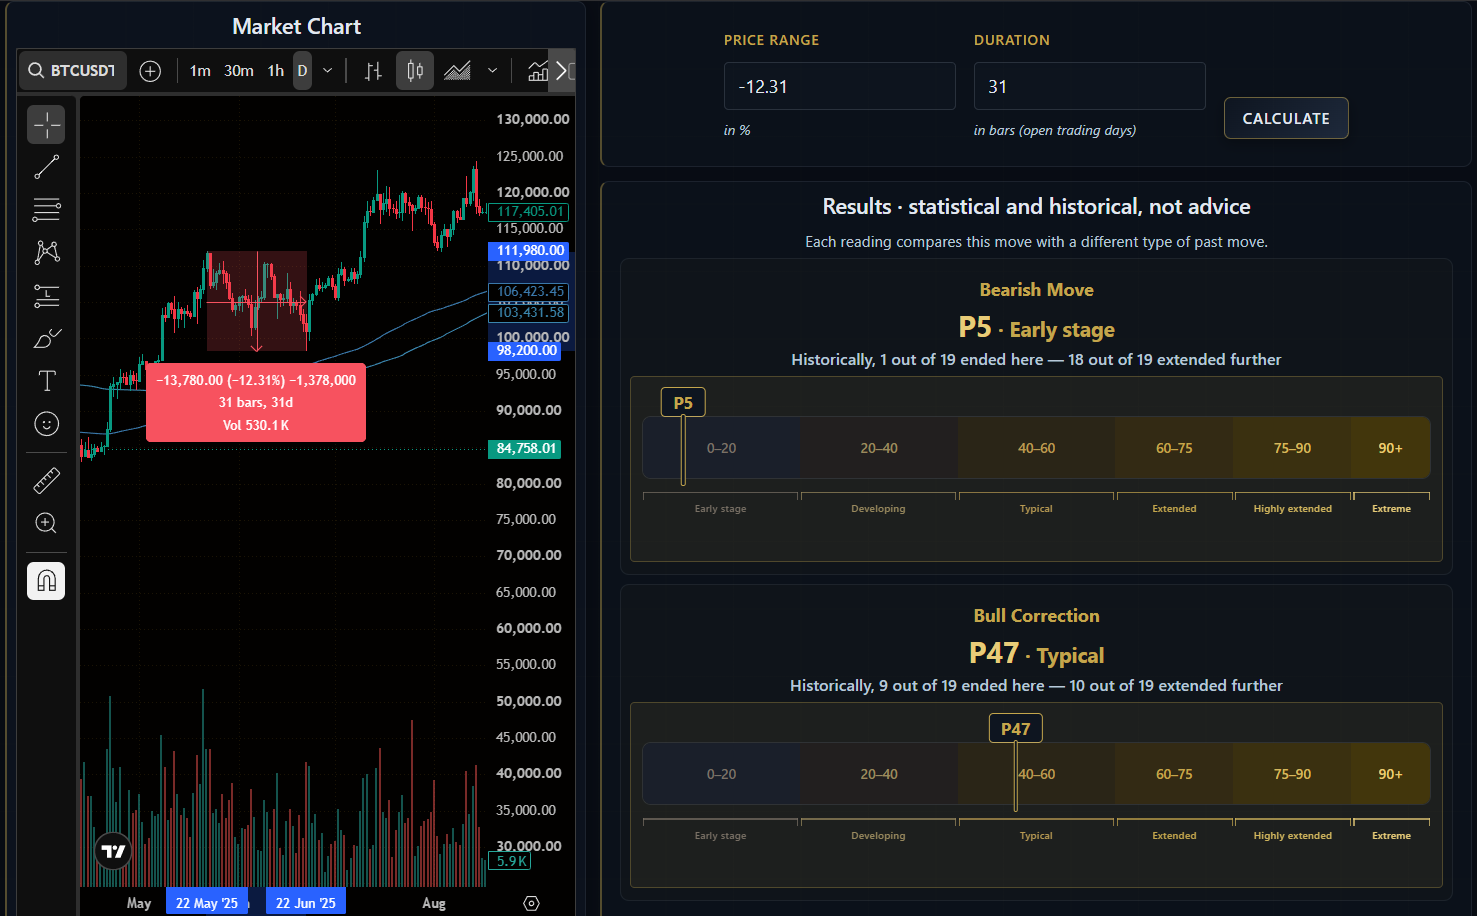Click the 5.9K volume label

(510, 861)
